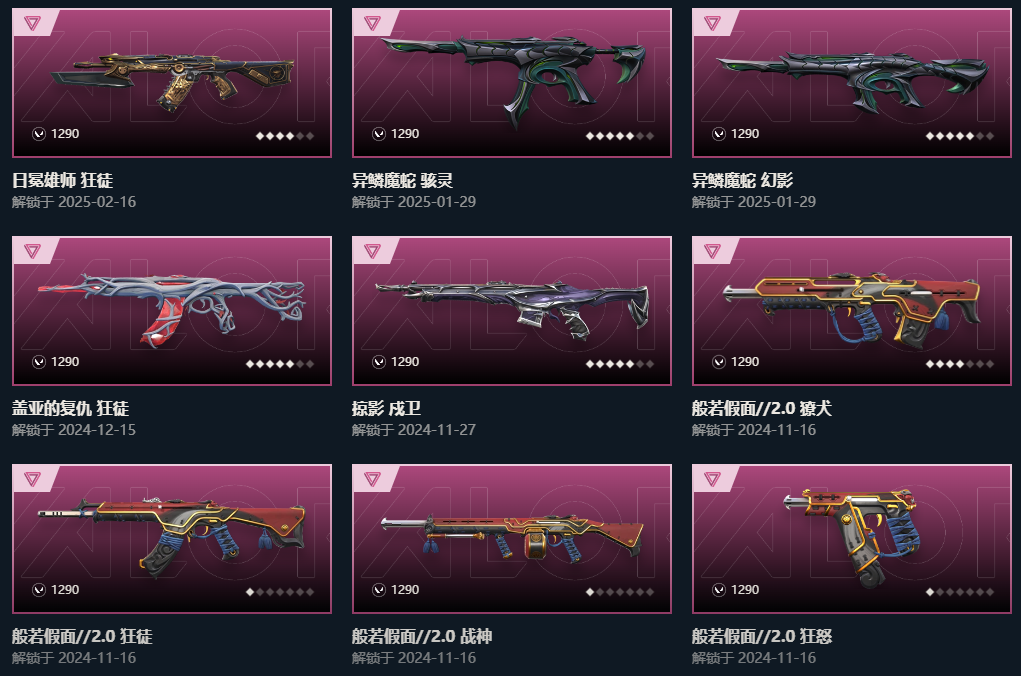
Task: Click level diamonds on 般若假面//2.0 狂徒 card
Action: point(280,592)
